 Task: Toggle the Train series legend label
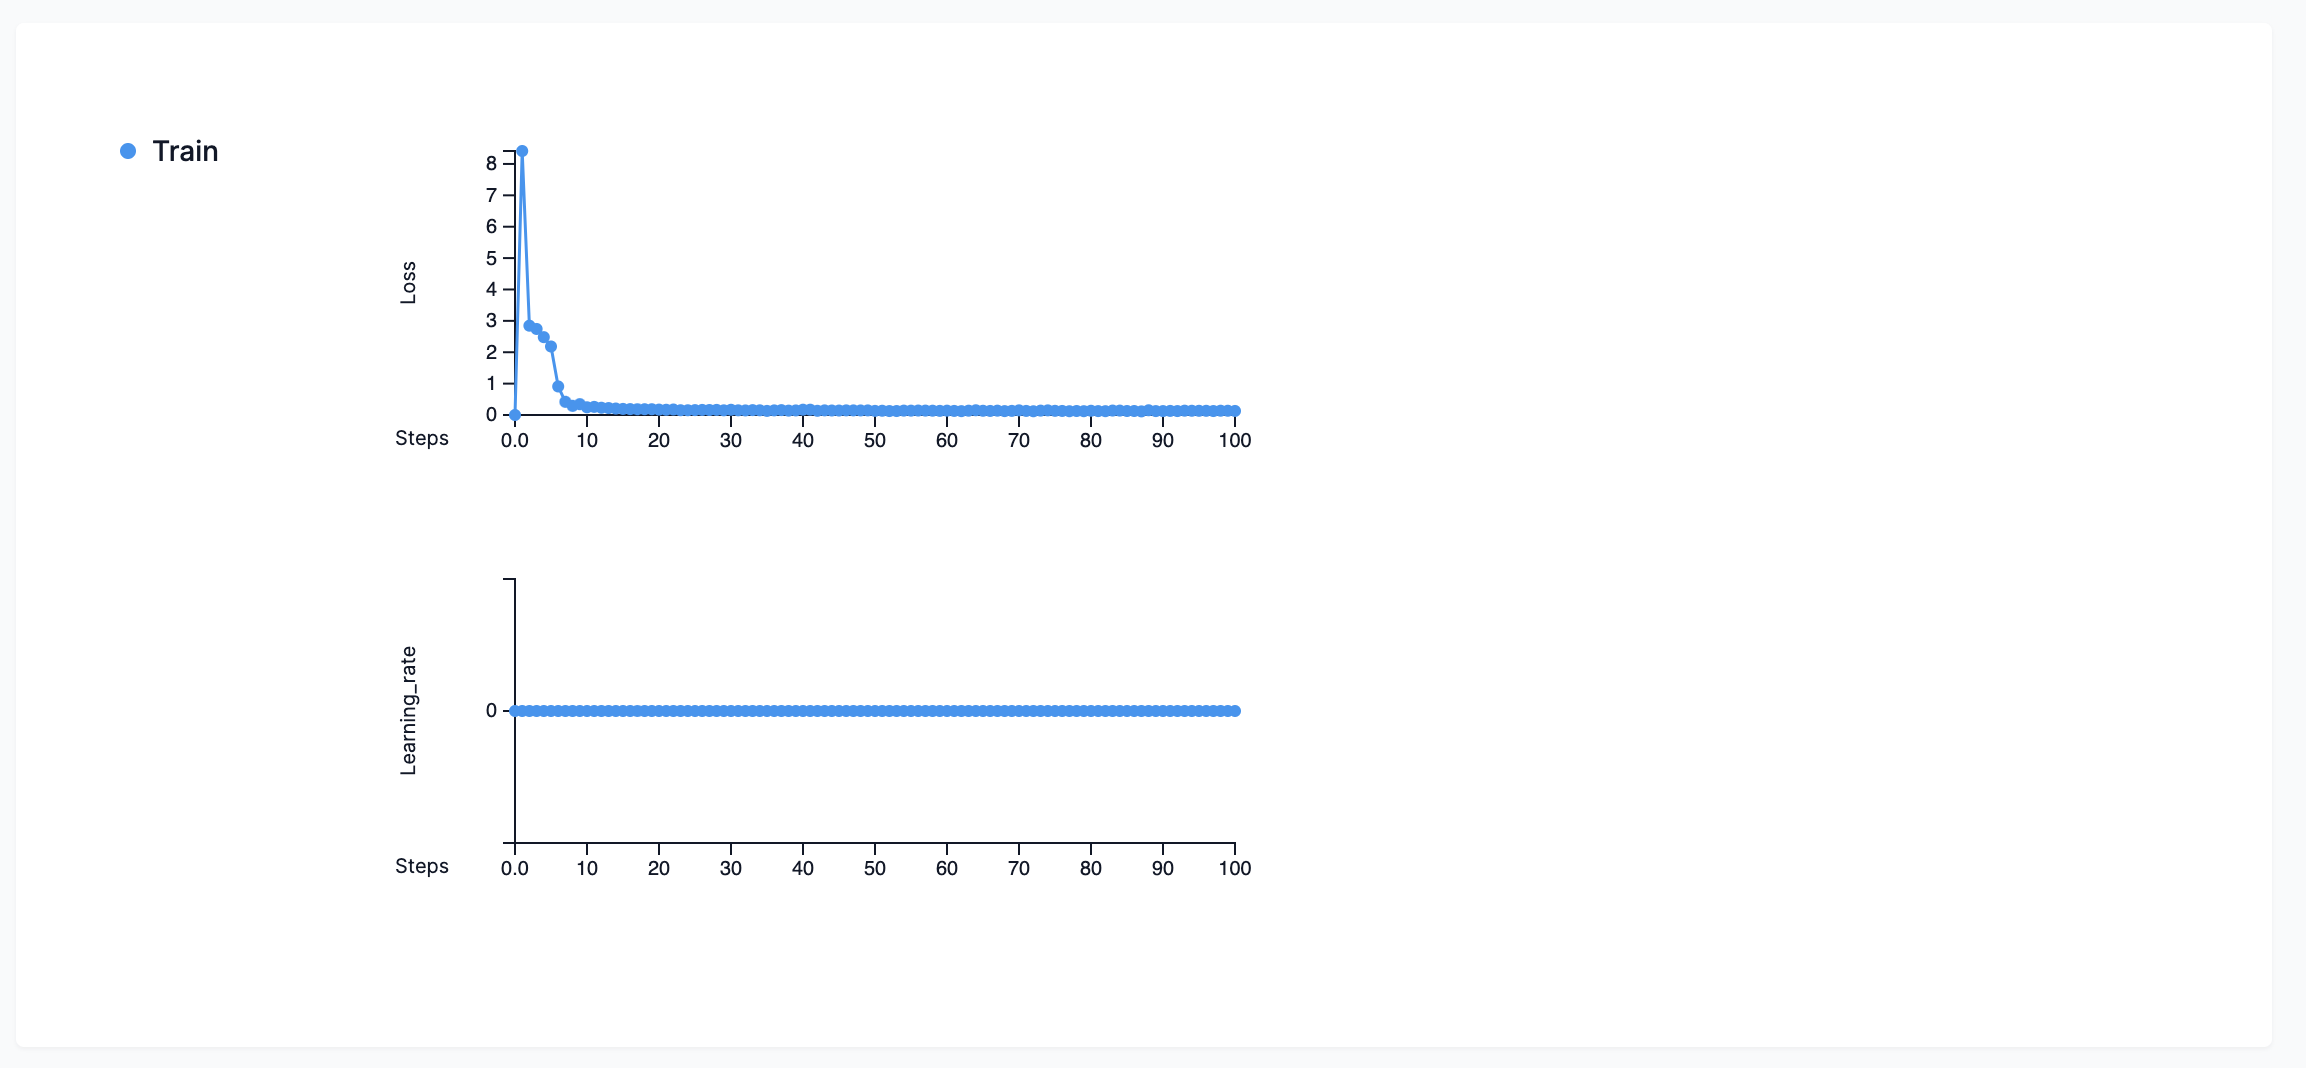[x=185, y=151]
